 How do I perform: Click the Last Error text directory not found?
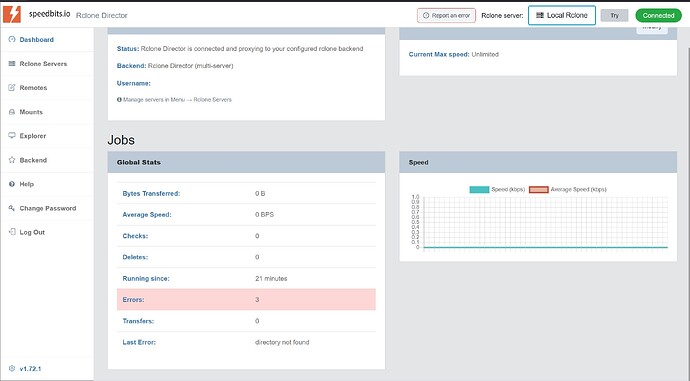[x=282, y=342]
